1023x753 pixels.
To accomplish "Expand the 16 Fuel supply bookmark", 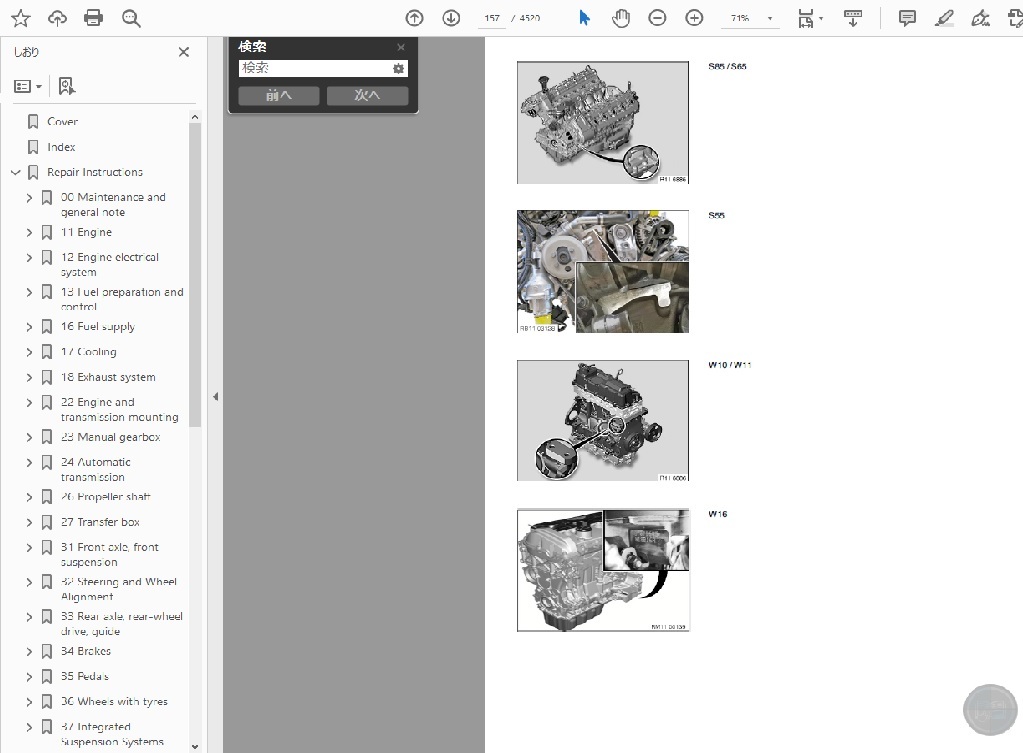I will point(29,326).
